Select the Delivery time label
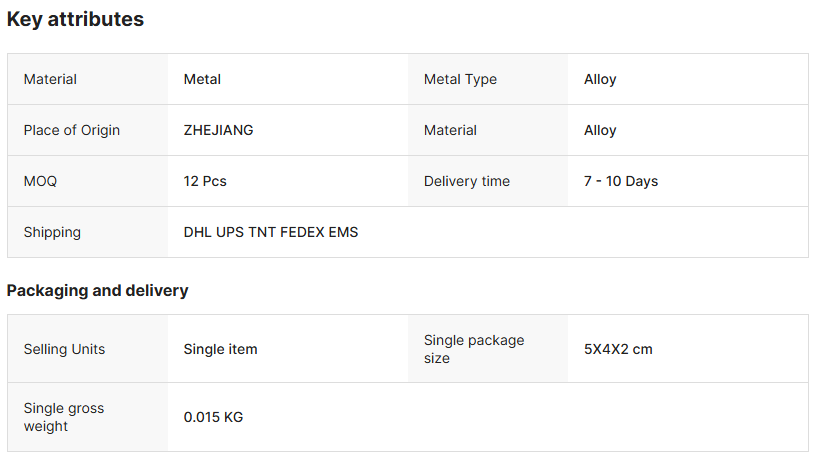The height and width of the screenshot is (466, 817). pos(467,181)
